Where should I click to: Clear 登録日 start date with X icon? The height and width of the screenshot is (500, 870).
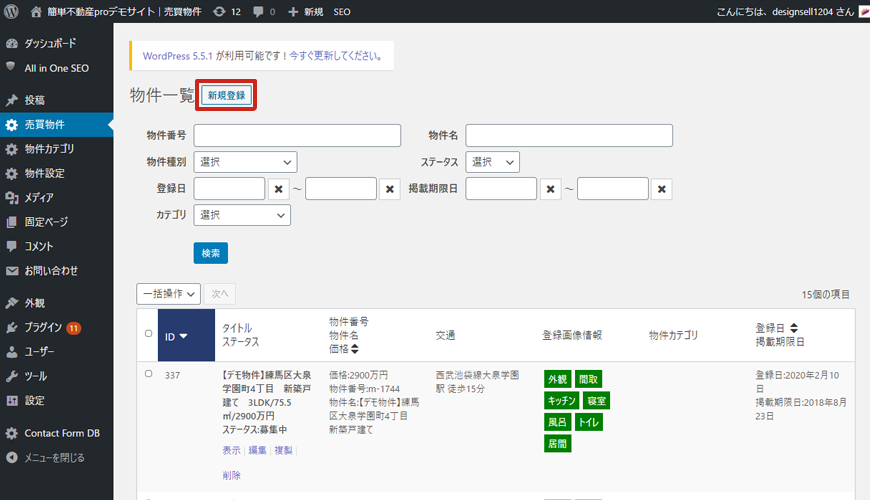[281, 189]
